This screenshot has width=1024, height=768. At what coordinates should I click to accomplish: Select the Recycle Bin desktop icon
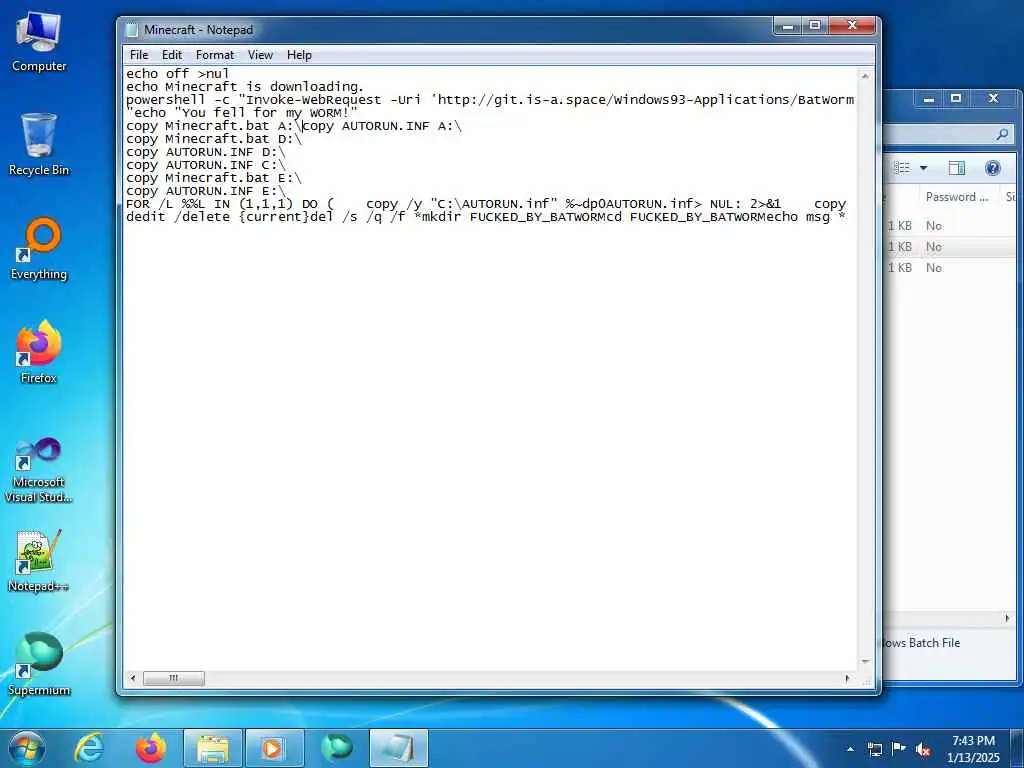[39, 145]
